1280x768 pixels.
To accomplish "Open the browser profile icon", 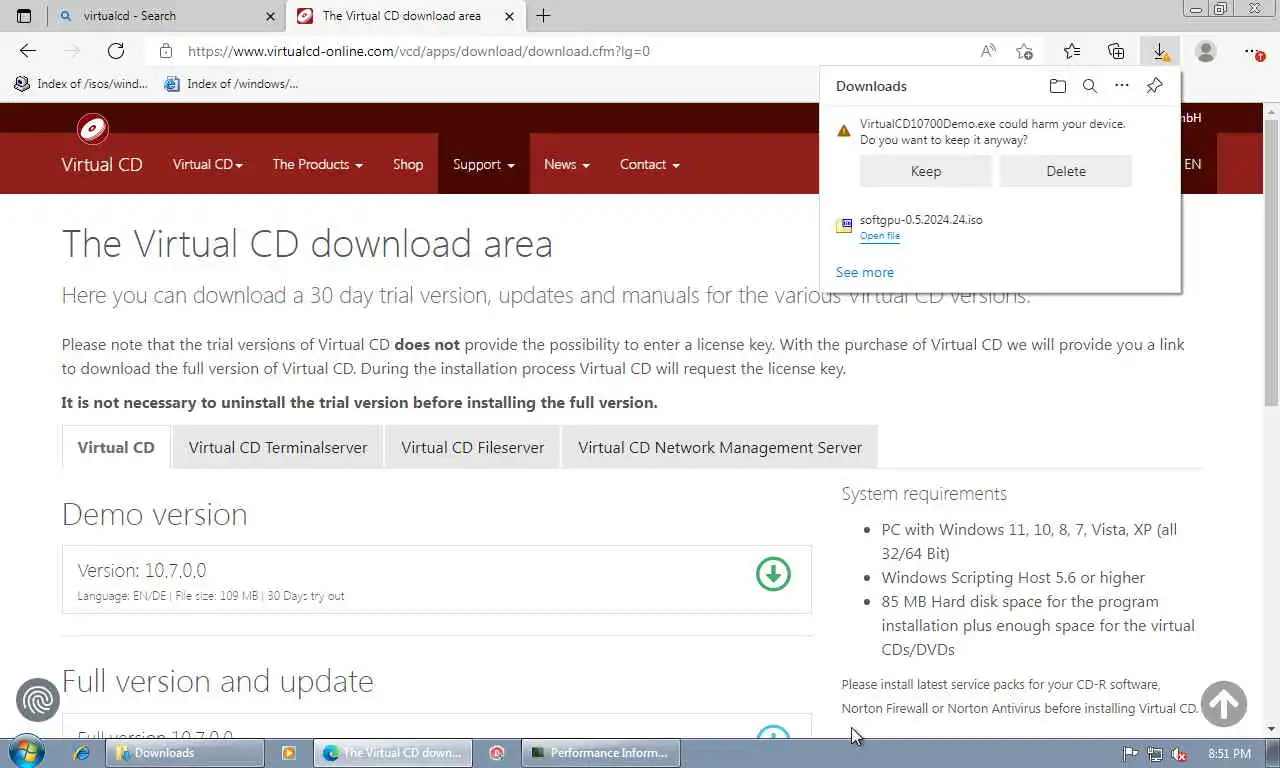I will click(x=1206, y=51).
